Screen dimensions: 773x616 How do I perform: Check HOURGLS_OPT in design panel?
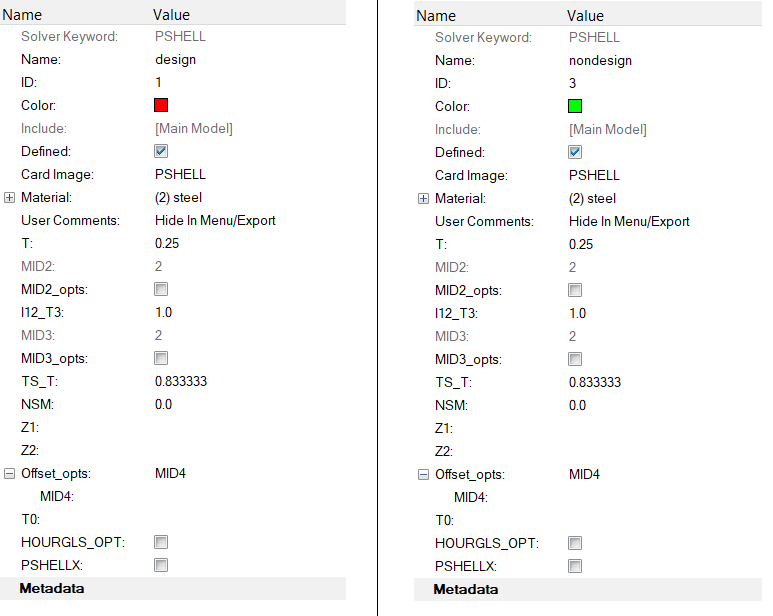pos(161,542)
